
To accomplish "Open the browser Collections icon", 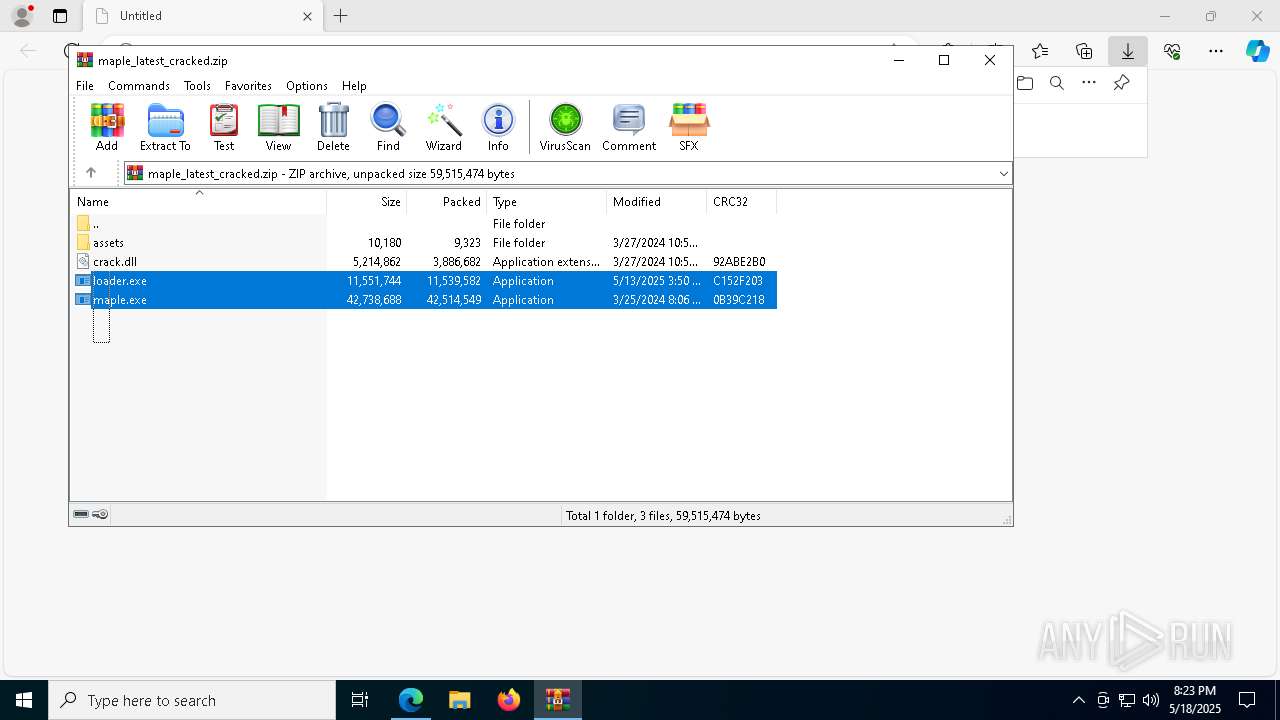I will coord(1084,51).
